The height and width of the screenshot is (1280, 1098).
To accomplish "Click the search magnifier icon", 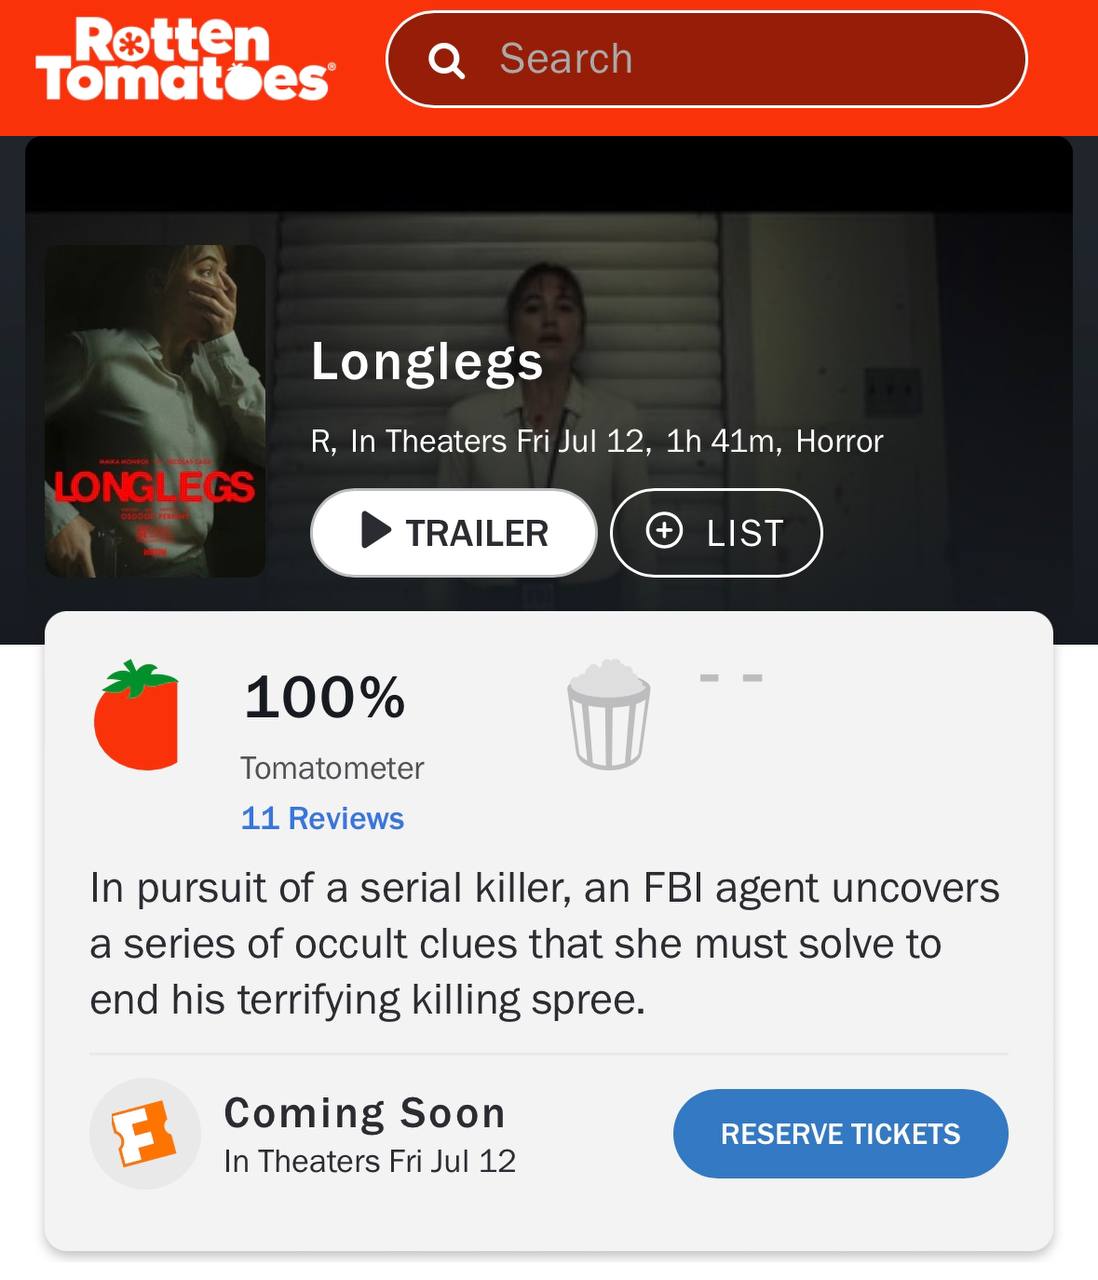I will point(446,61).
